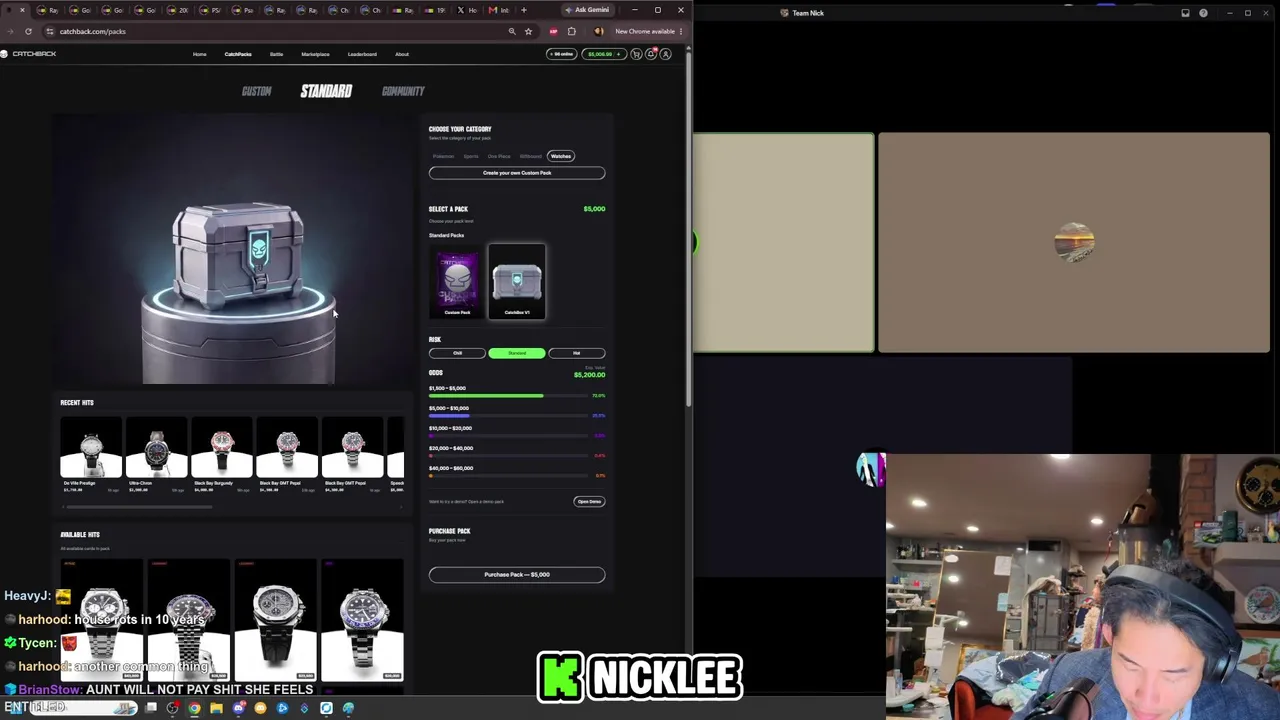
Task: Open File Explorer from the taskbar
Action: (216, 708)
